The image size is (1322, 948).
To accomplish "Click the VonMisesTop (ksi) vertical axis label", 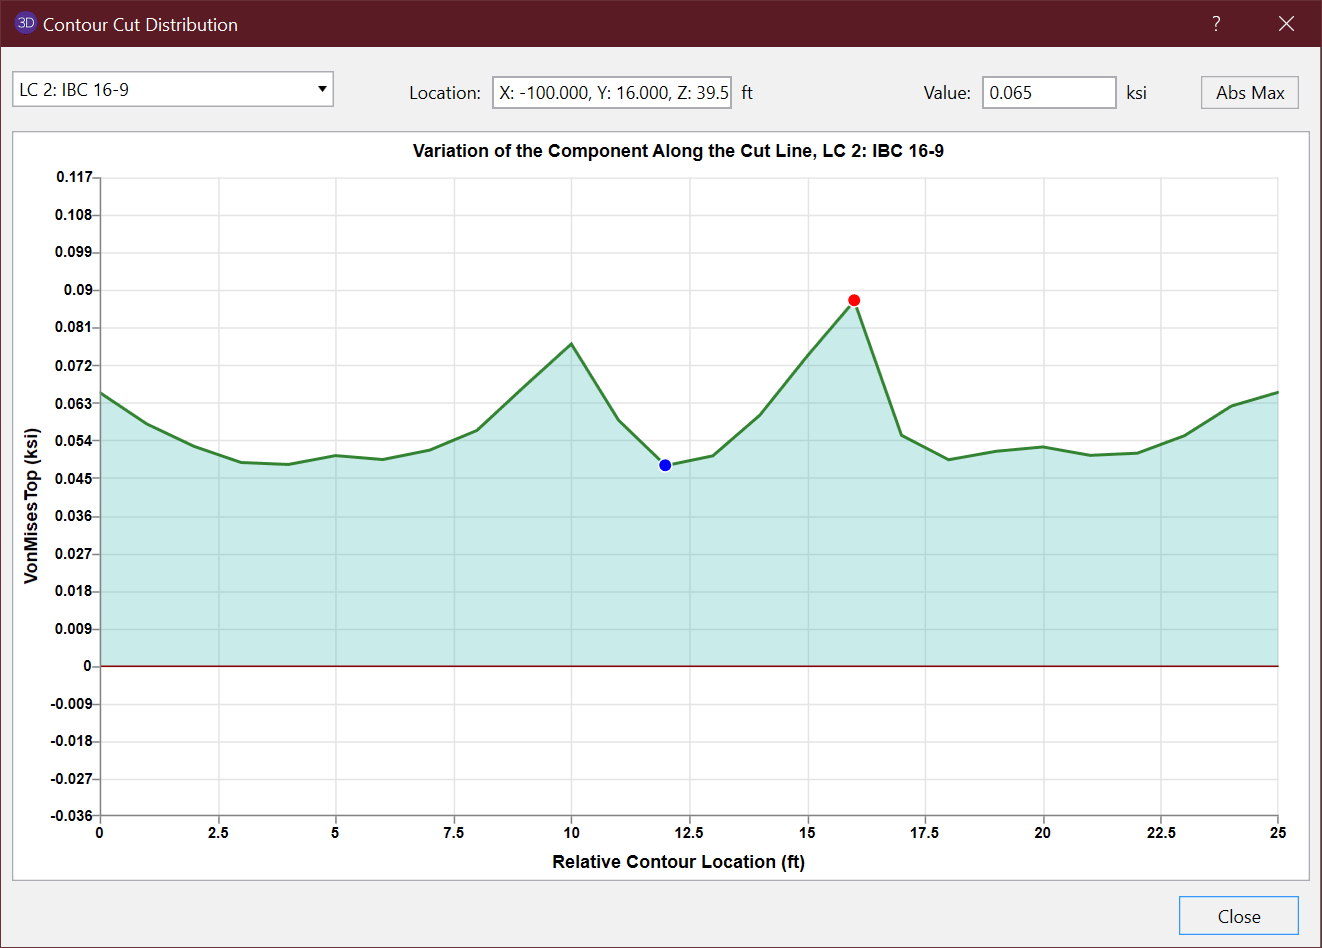I will tap(31, 506).
